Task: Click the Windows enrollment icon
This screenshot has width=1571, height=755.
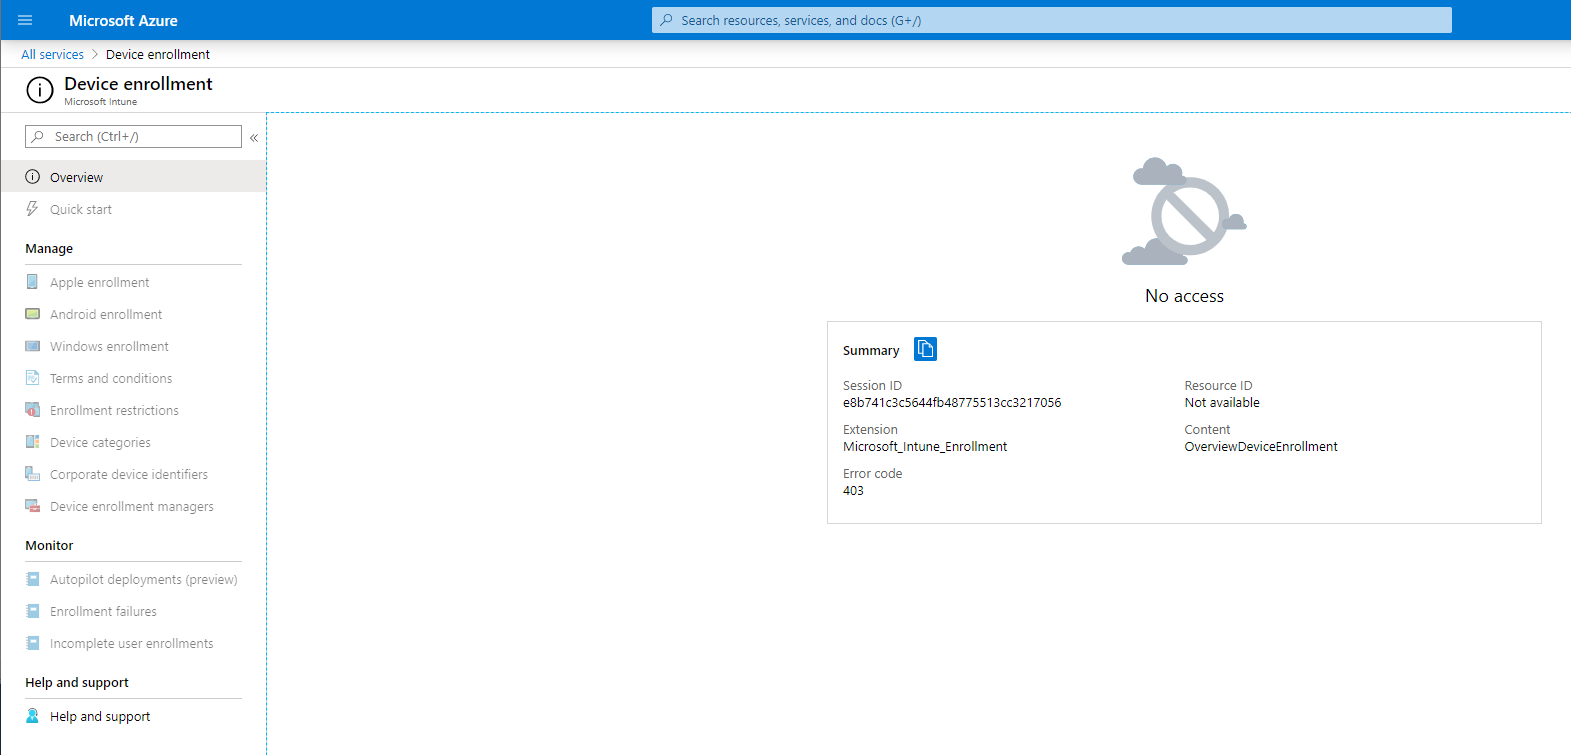Action: click(32, 346)
